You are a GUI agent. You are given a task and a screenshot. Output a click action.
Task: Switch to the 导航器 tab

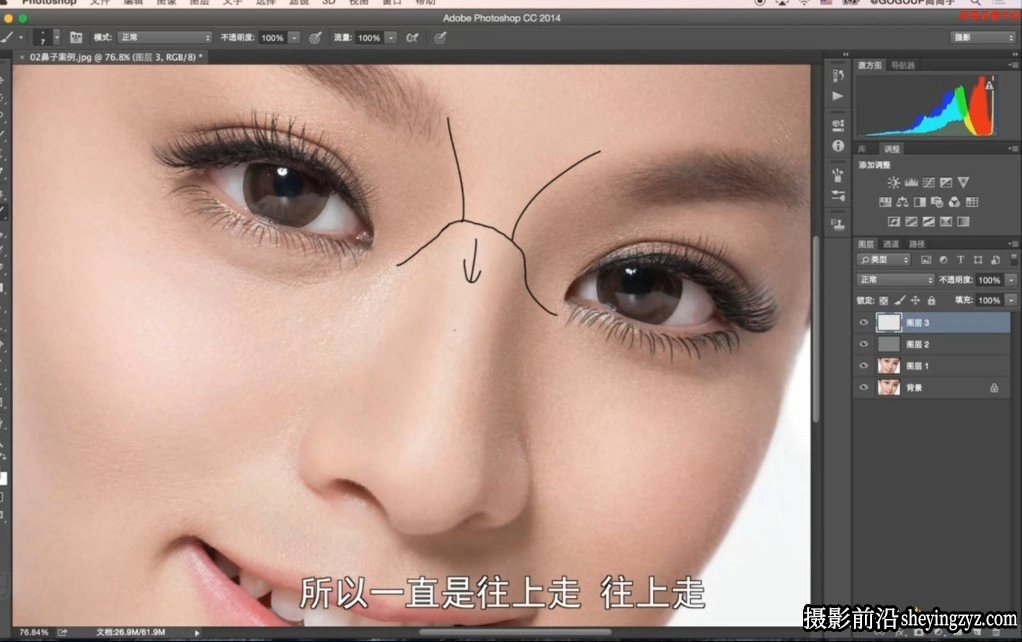pos(903,65)
